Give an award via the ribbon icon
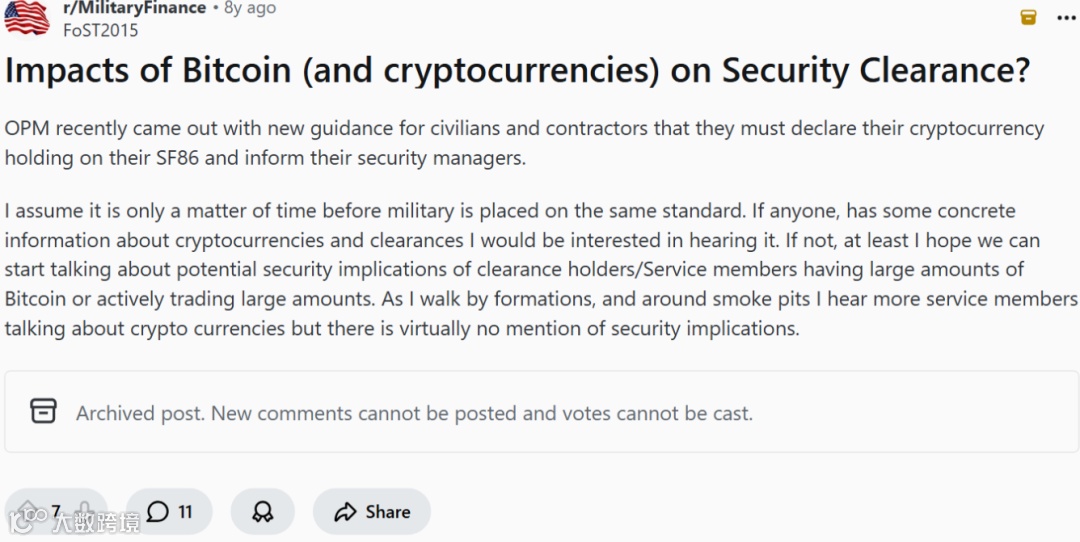The width and height of the screenshot is (1080, 542). point(263,512)
